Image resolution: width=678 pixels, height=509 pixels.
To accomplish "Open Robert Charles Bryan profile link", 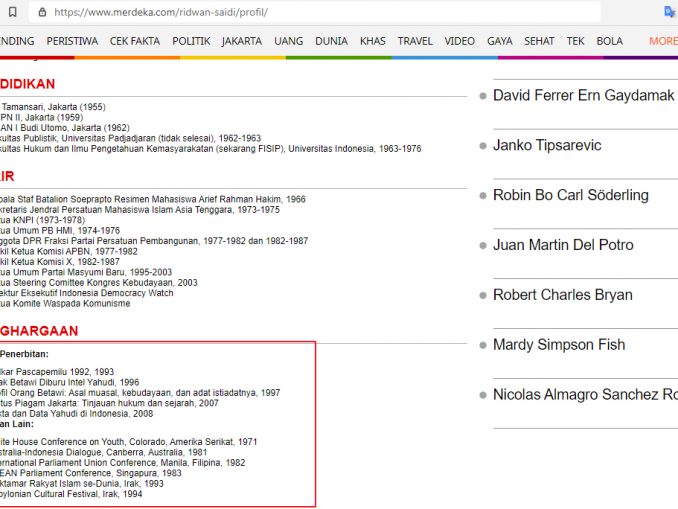I will [x=563, y=295].
